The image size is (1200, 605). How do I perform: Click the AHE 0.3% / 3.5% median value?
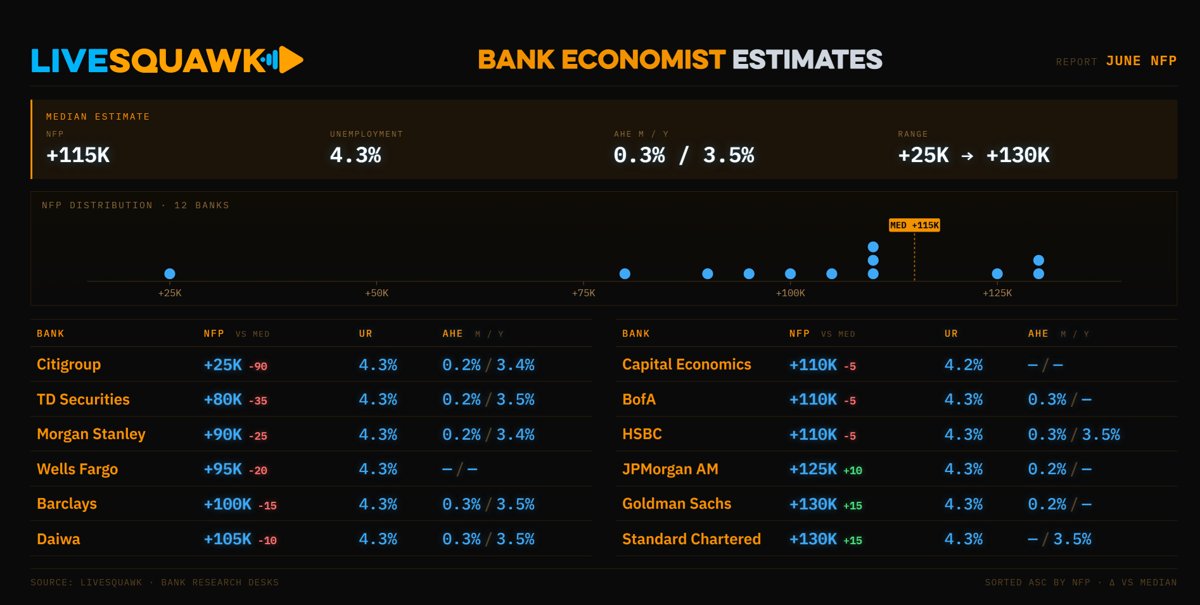pos(684,155)
